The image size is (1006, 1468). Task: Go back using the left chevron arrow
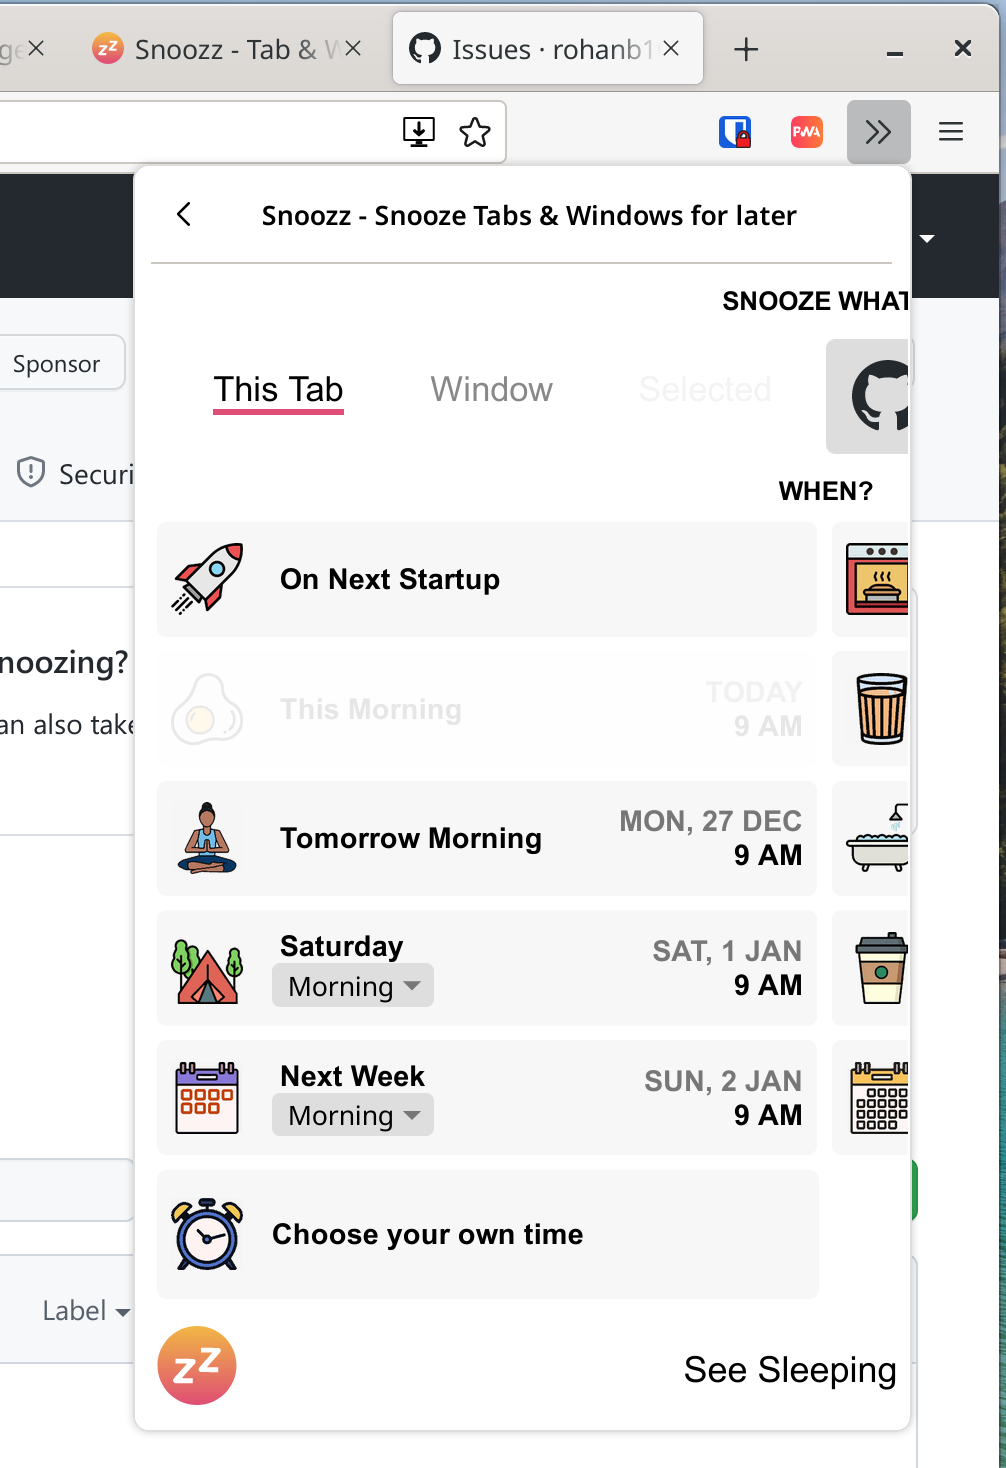click(184, 214)
